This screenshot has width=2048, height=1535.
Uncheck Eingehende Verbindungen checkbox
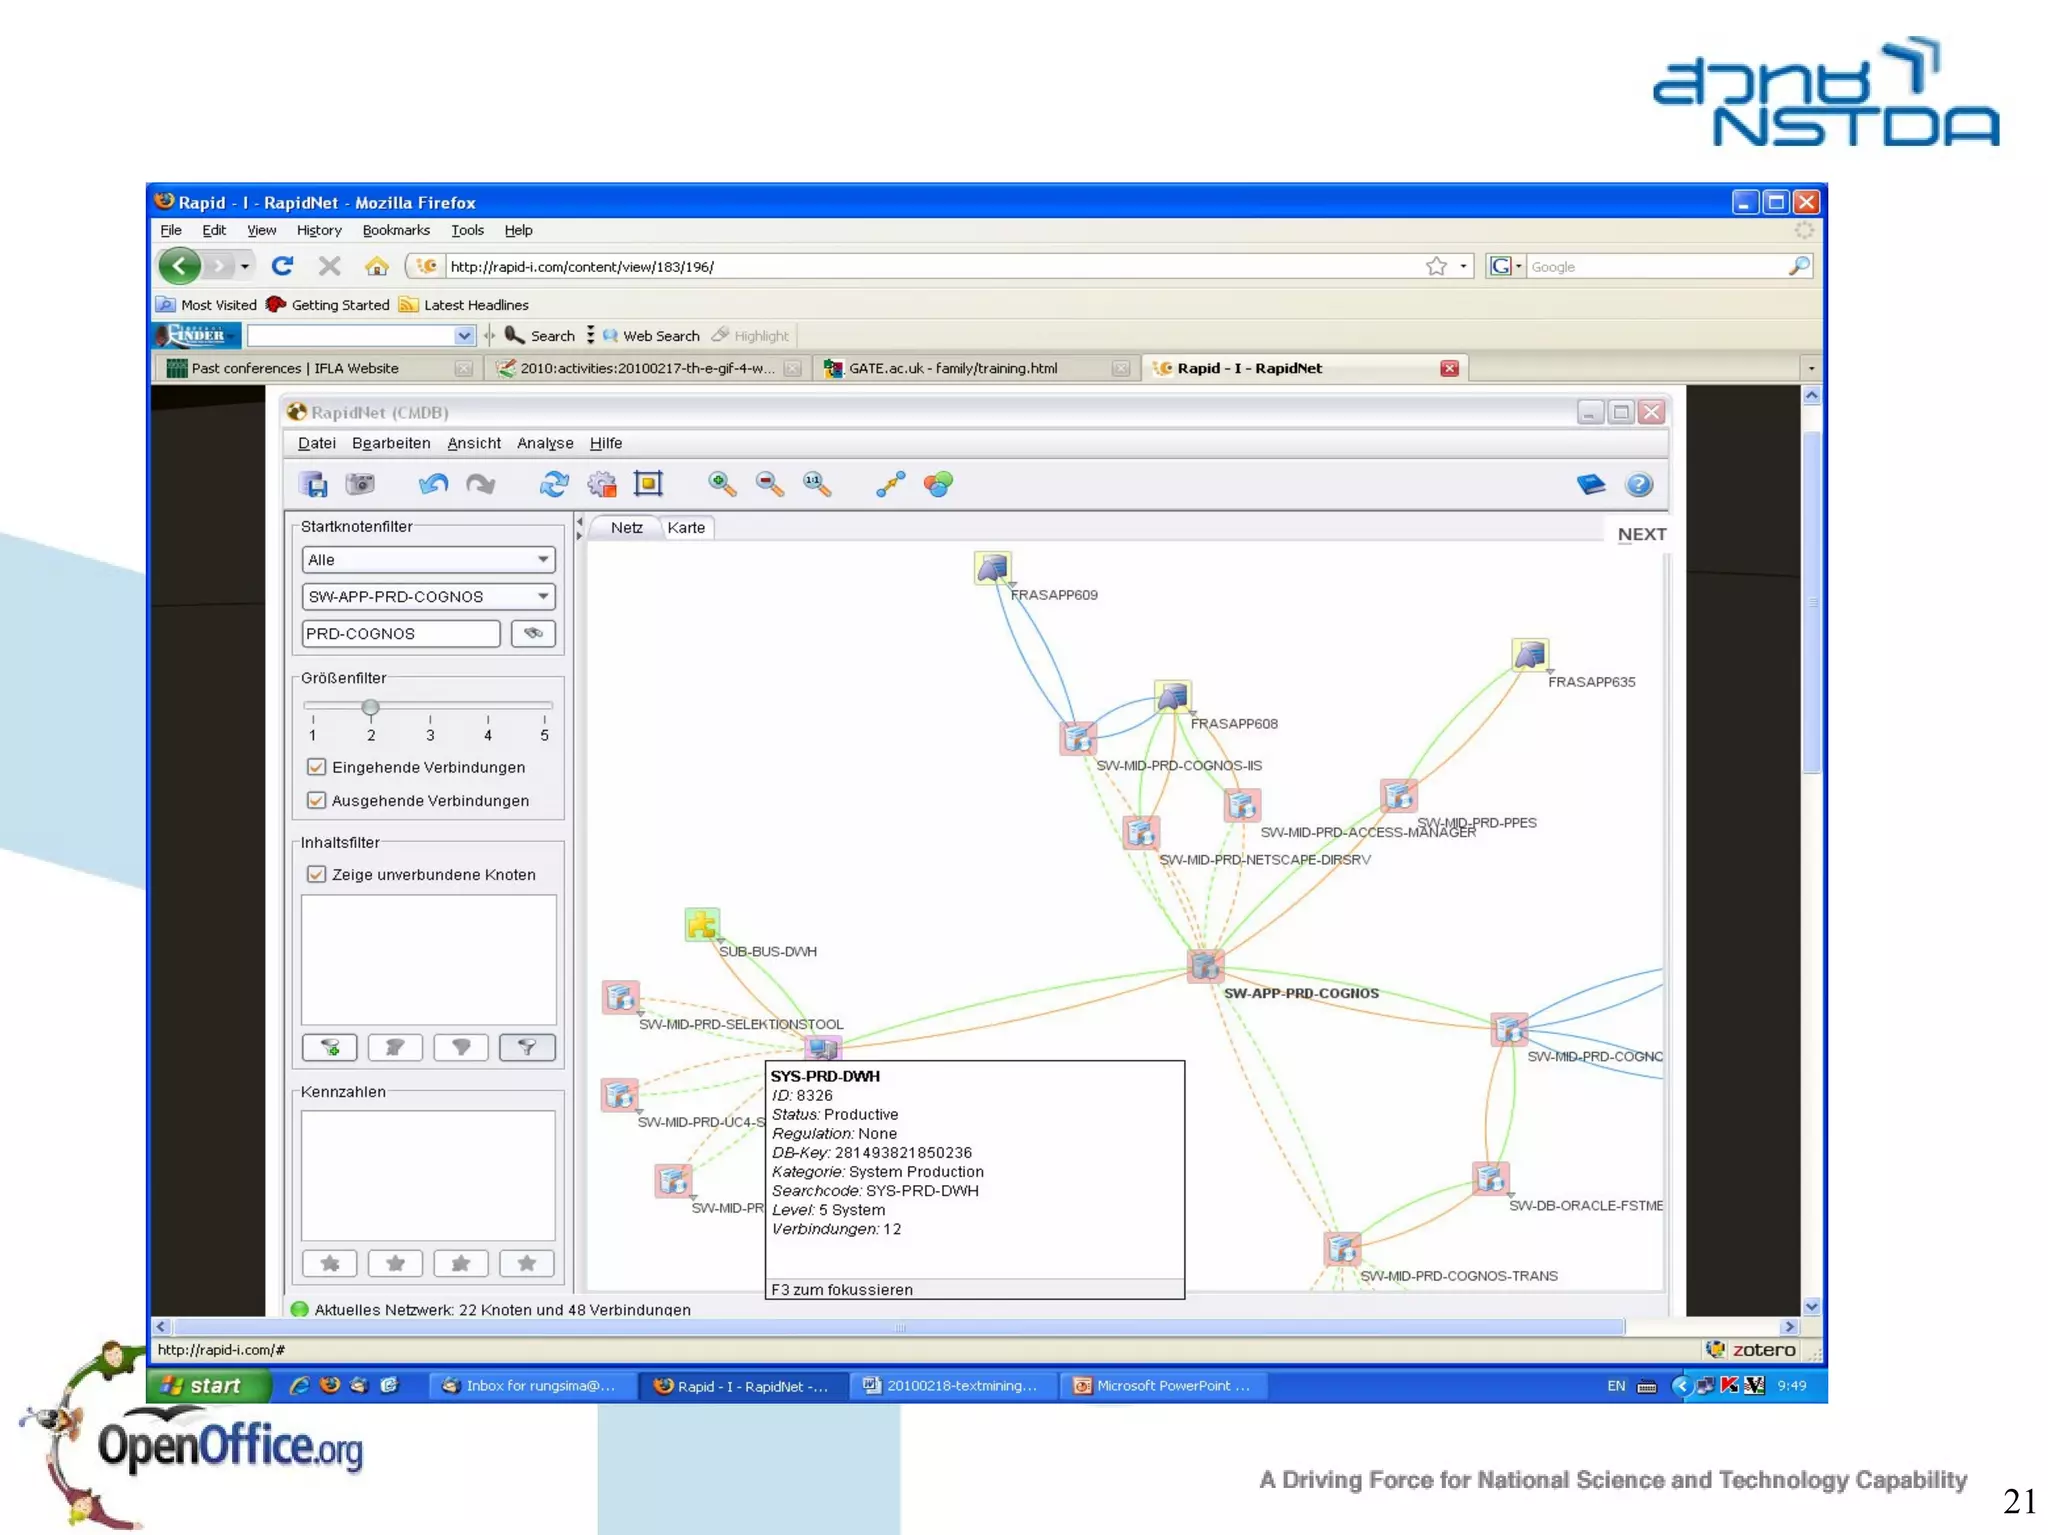[317, 767]
